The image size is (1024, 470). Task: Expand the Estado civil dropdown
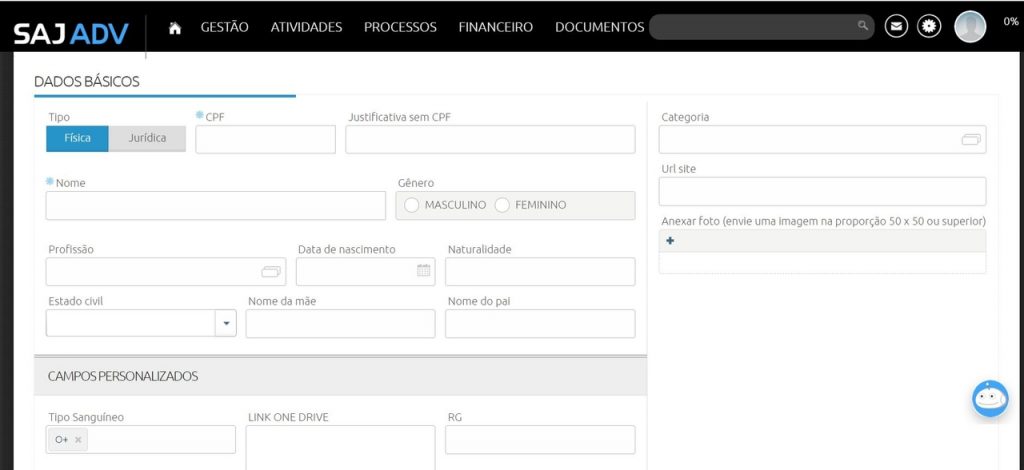click(x=226, y=323)
